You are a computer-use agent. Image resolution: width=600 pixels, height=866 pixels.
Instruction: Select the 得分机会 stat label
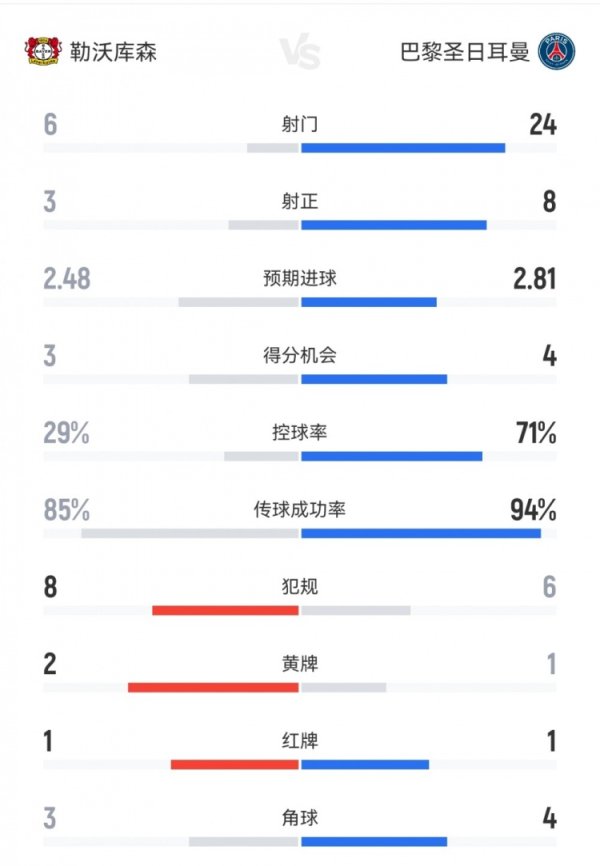tap(300, 355)
